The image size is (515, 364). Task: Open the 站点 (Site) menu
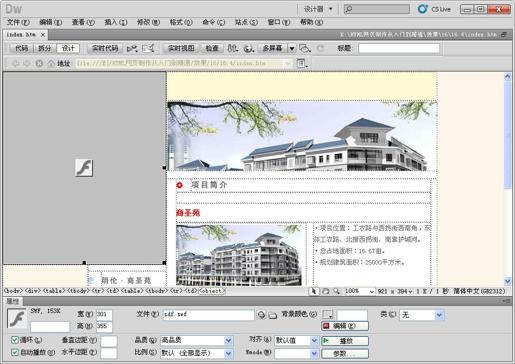click(x=246, y=22)
